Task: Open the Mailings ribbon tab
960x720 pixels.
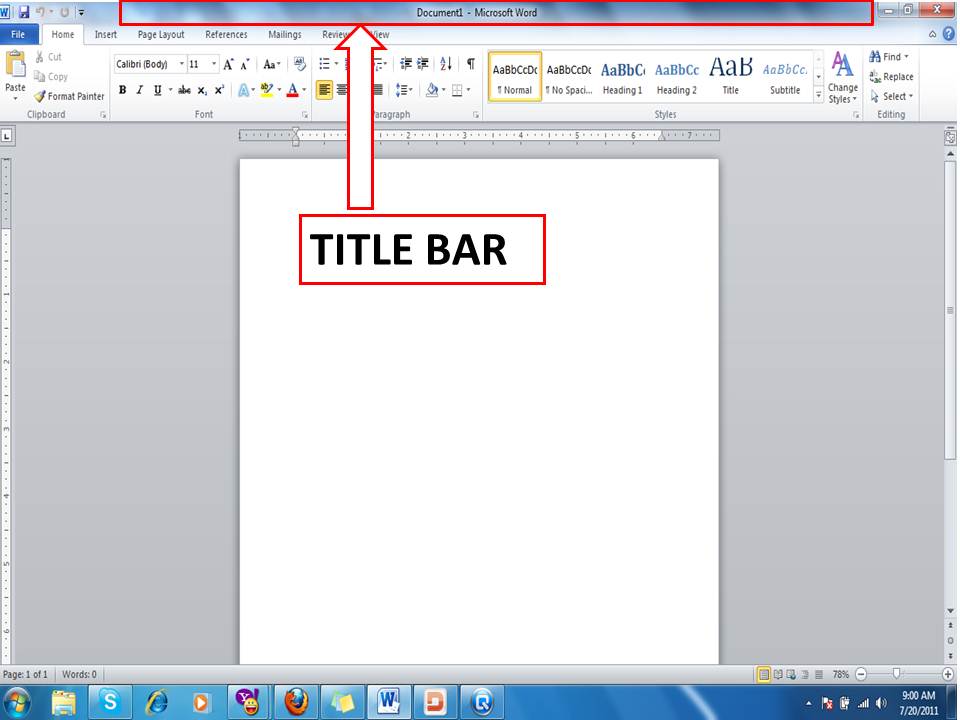Action: tap(285, 34)
